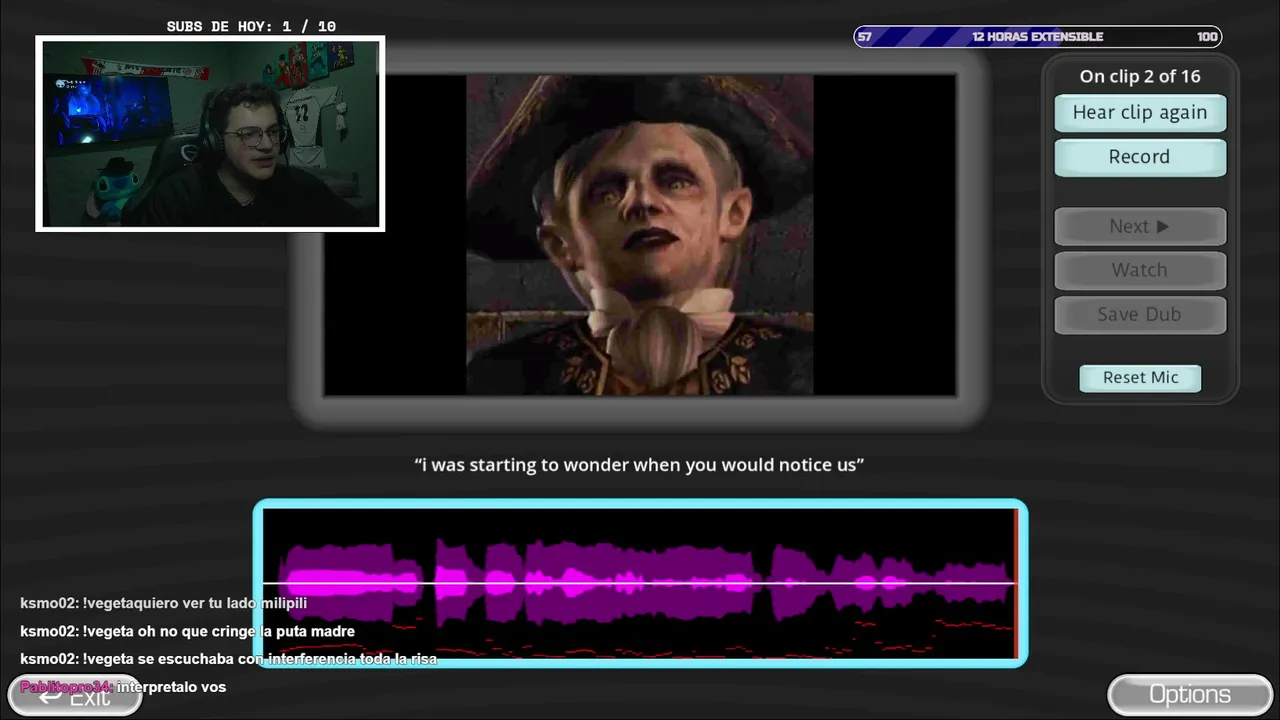
Task: Click the Watch button
Action: point(1140,270)
